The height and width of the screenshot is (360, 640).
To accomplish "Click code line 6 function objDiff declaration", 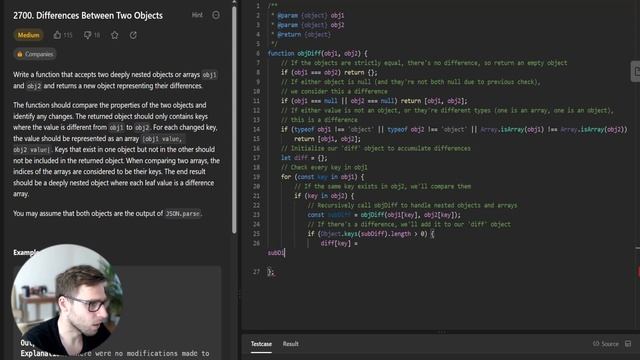I will [x=318, y=53].
